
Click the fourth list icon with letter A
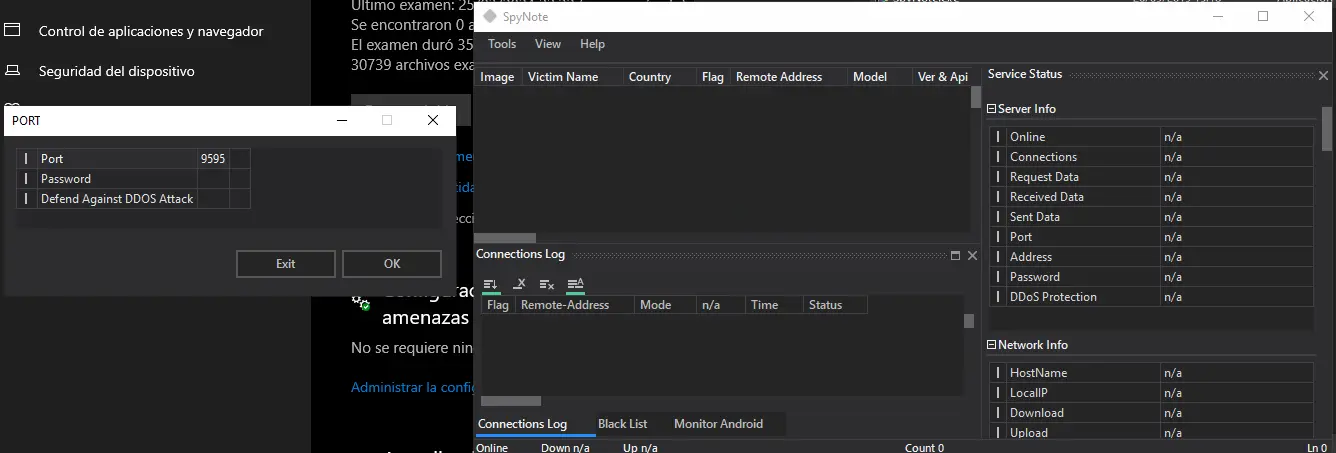[575, 284]
